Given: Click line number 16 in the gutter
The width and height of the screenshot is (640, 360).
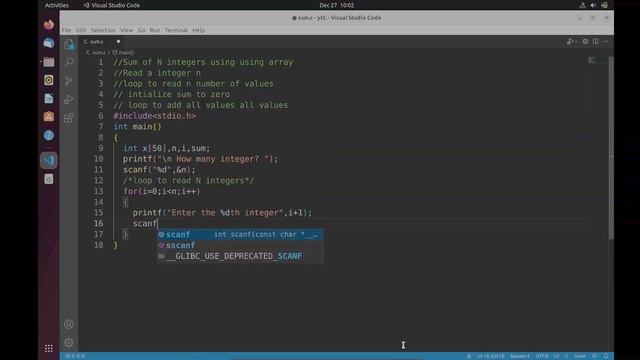Looking at the screenshot, I should pyautogui.click(x=98, y=223).
